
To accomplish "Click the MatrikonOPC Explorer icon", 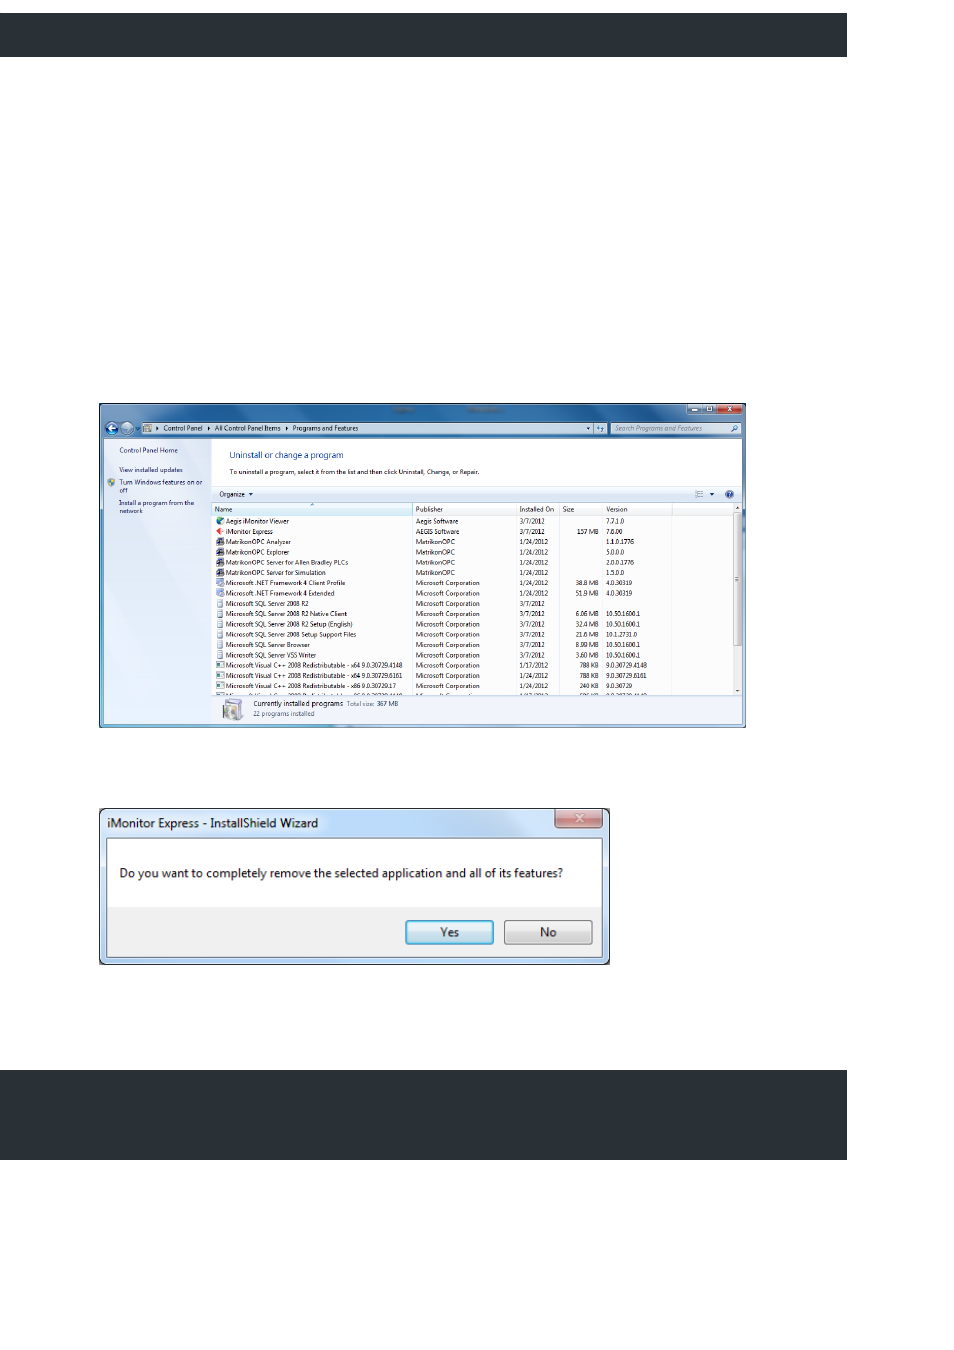I will 220,552.
